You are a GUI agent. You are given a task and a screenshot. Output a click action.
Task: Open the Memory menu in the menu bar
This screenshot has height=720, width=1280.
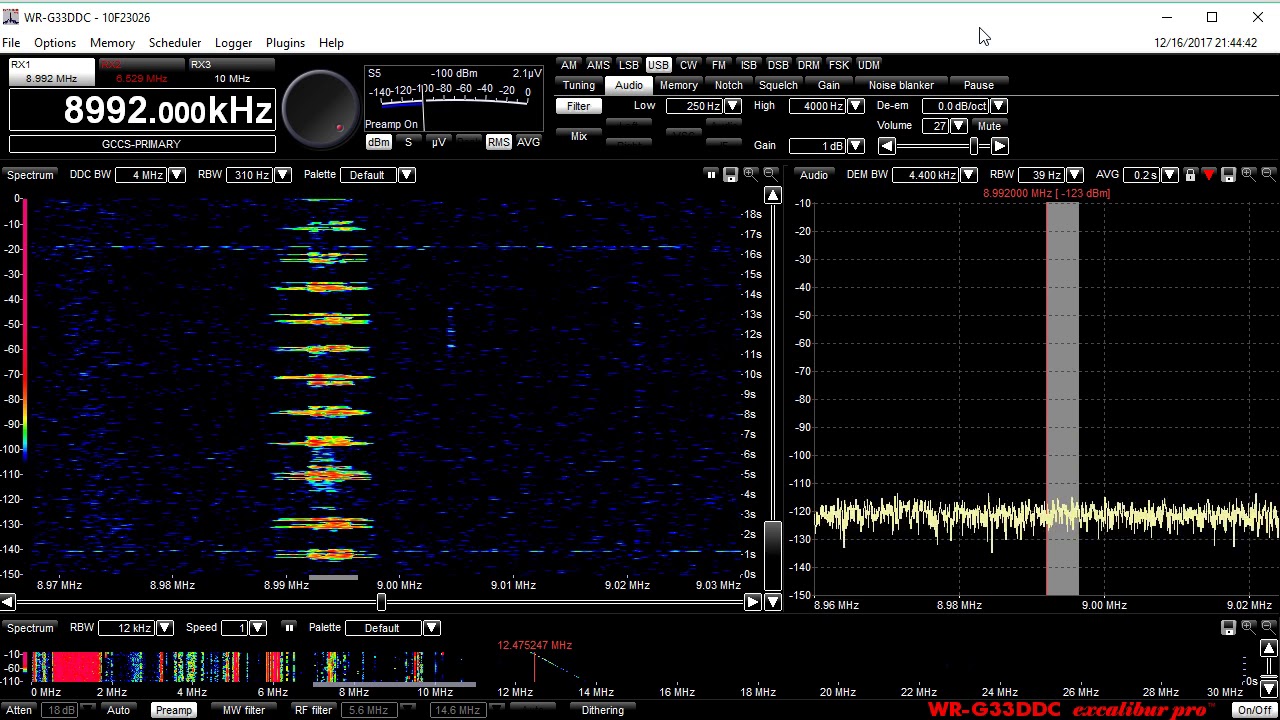[112, 43]
